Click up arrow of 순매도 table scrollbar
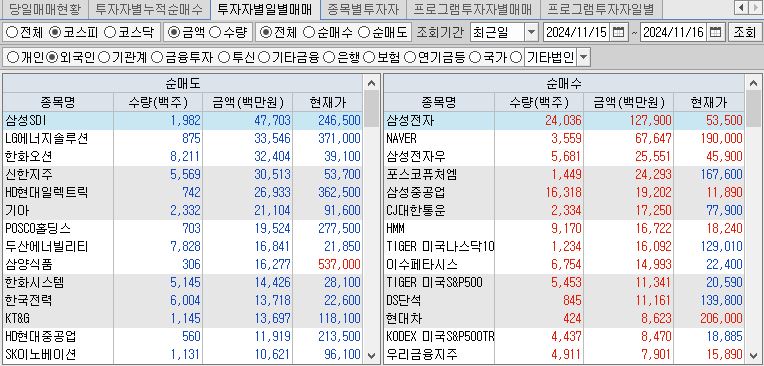The image size is (764, 366). 371,83
